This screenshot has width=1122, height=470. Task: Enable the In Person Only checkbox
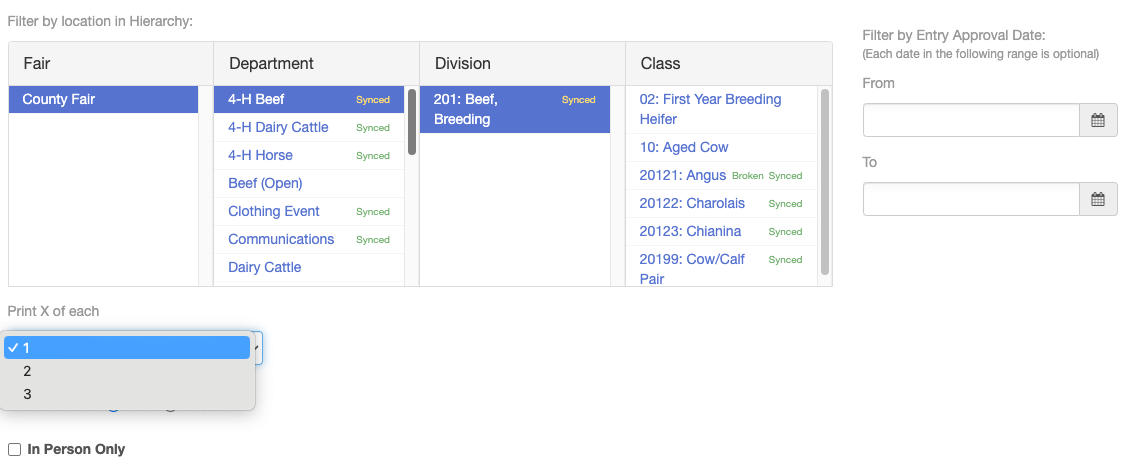[x=14, y=449]
